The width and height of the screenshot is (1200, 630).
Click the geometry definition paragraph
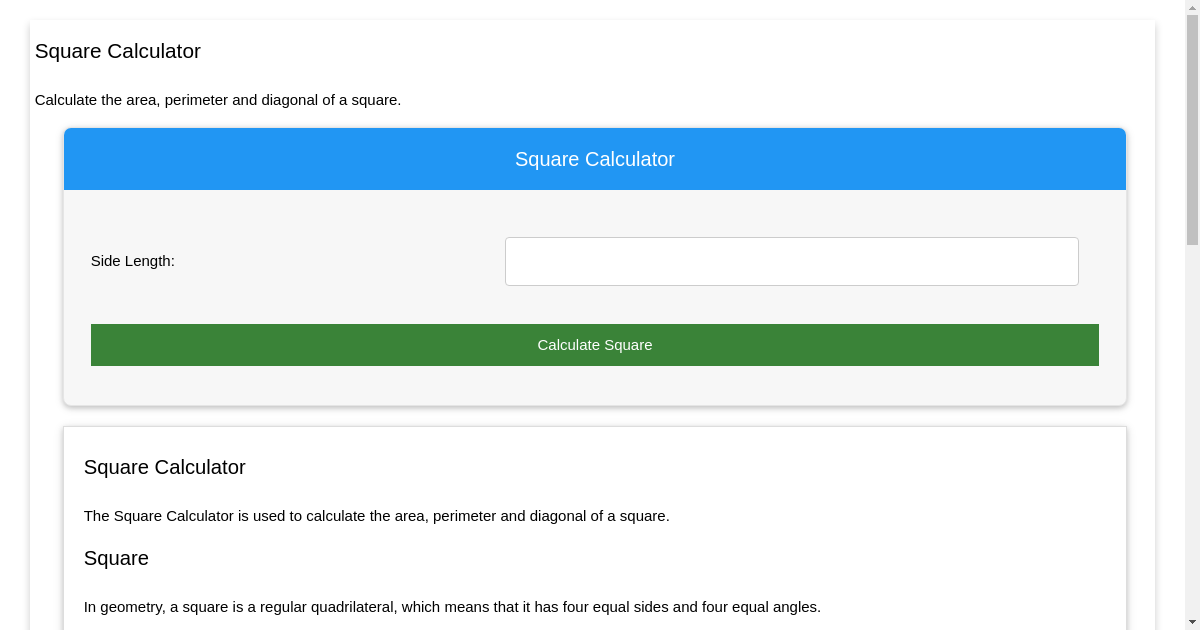click(452, 606)
